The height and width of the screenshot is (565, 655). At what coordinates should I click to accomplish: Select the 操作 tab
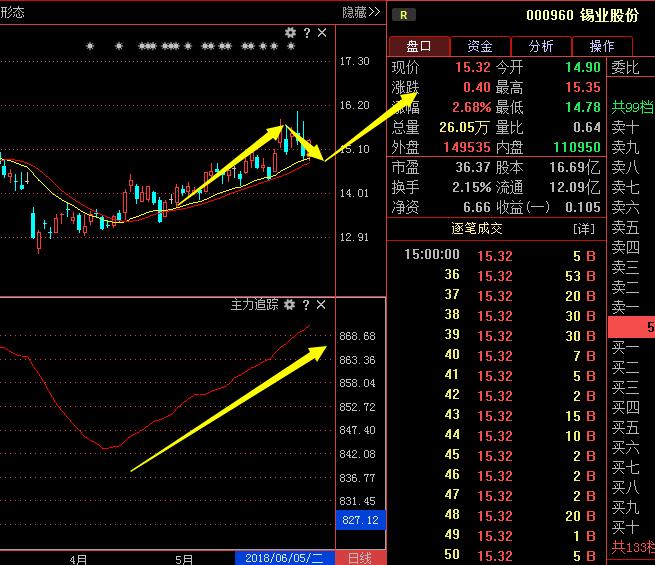coord(602,46)
